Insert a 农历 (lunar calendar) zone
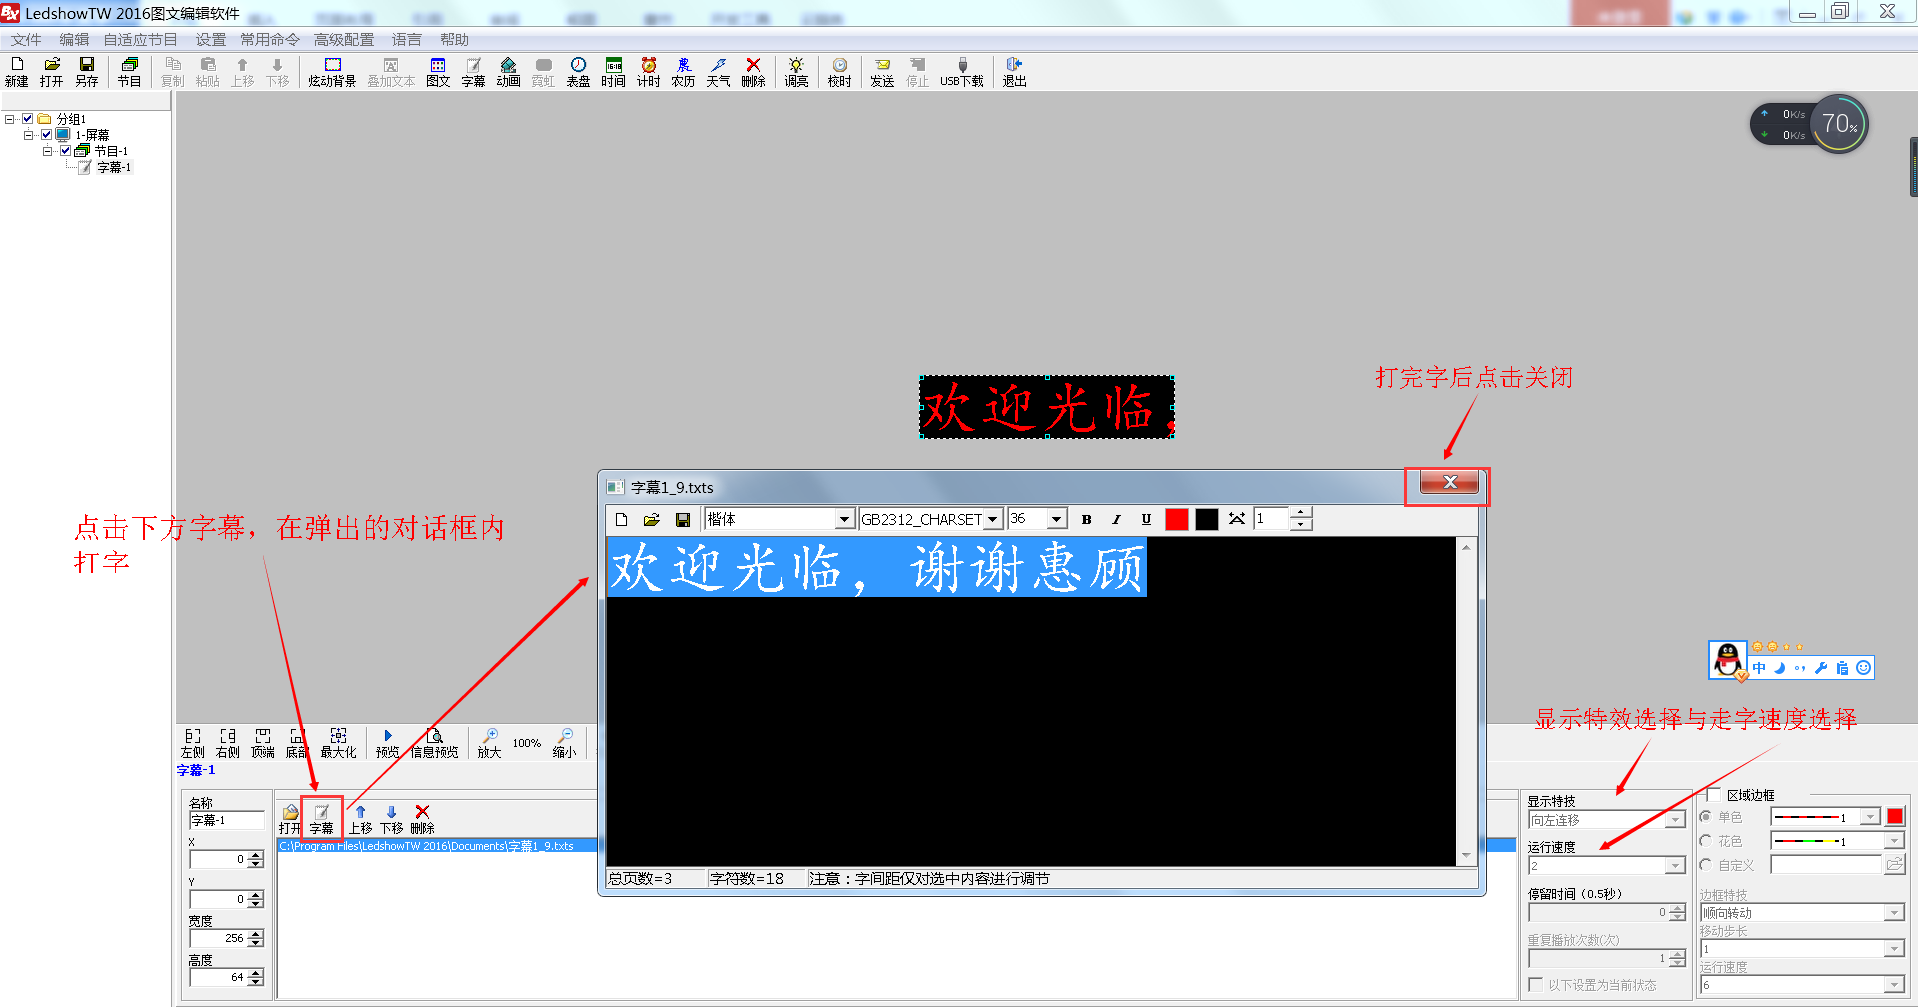 tap(682, 70)
